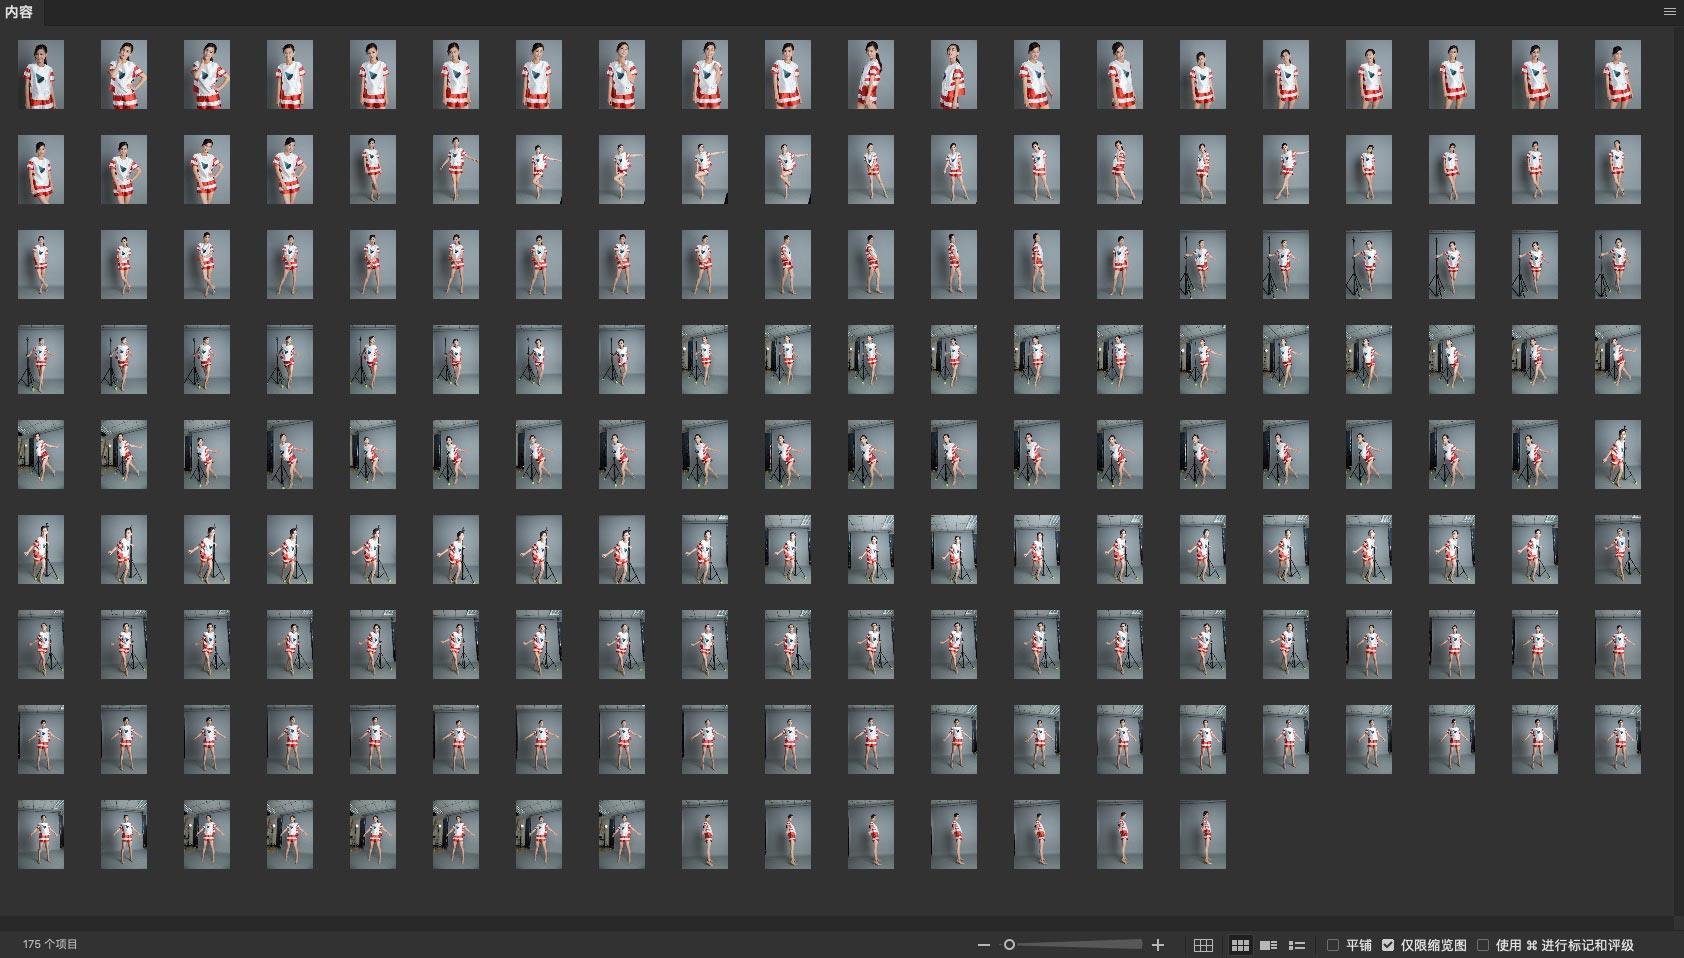1684x958 pixels.
Task: Select the last thumbnail in the bottom row
Action: pyautogui.click(x=1202, y=834)
